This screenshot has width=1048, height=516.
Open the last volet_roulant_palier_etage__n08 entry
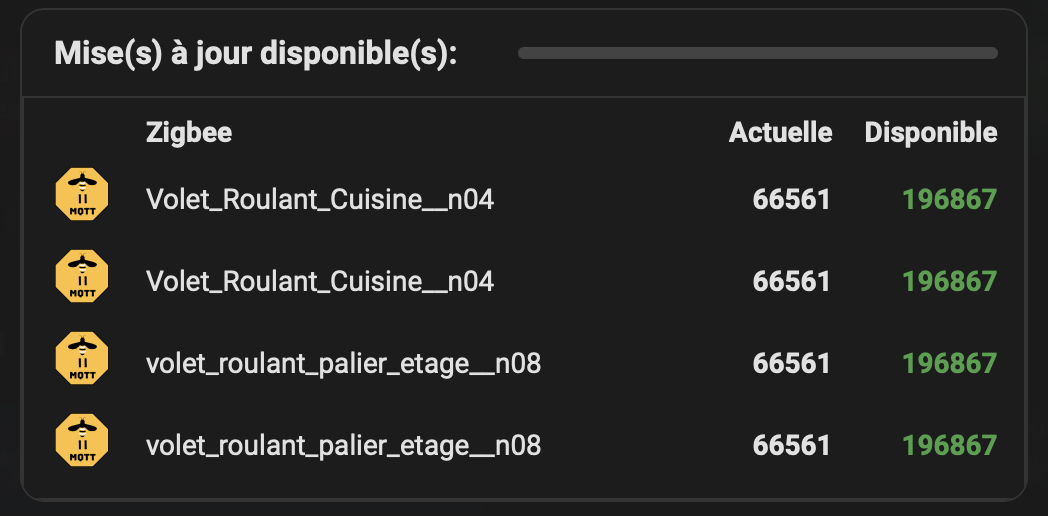pos(343,445)
